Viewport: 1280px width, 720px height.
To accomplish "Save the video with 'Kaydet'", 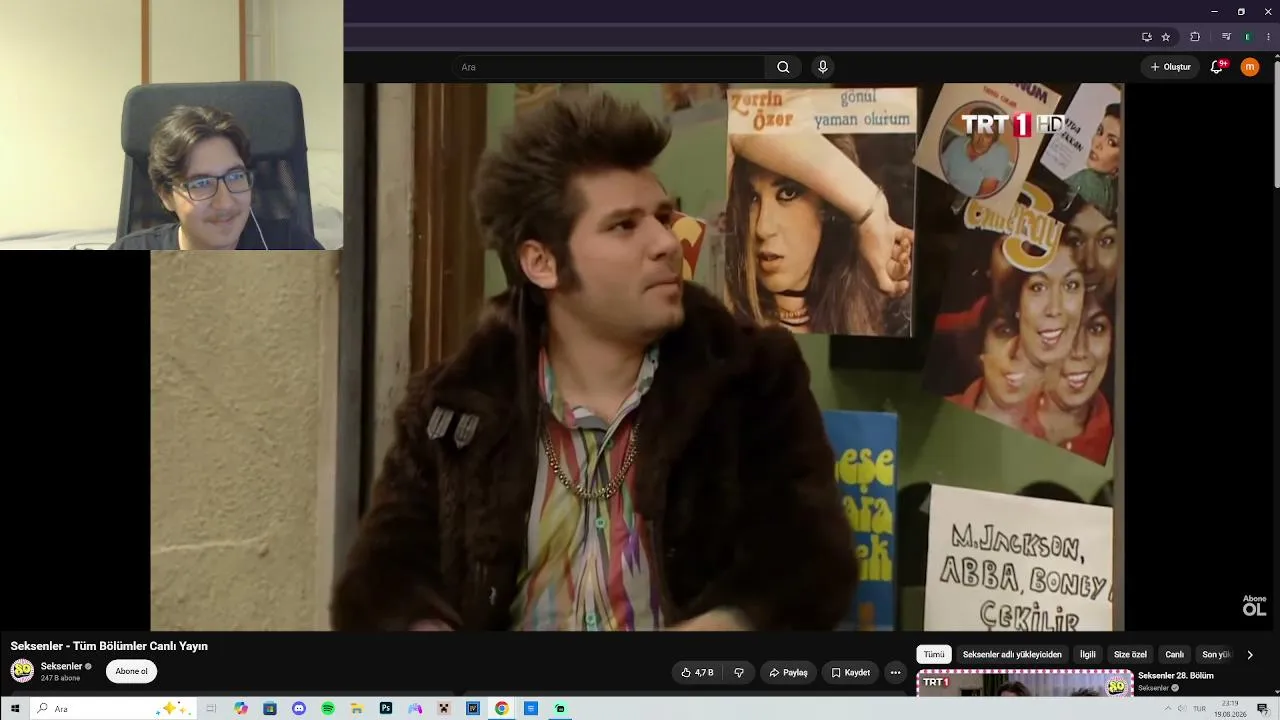I will pyautogui.click(x=851, y=673).
